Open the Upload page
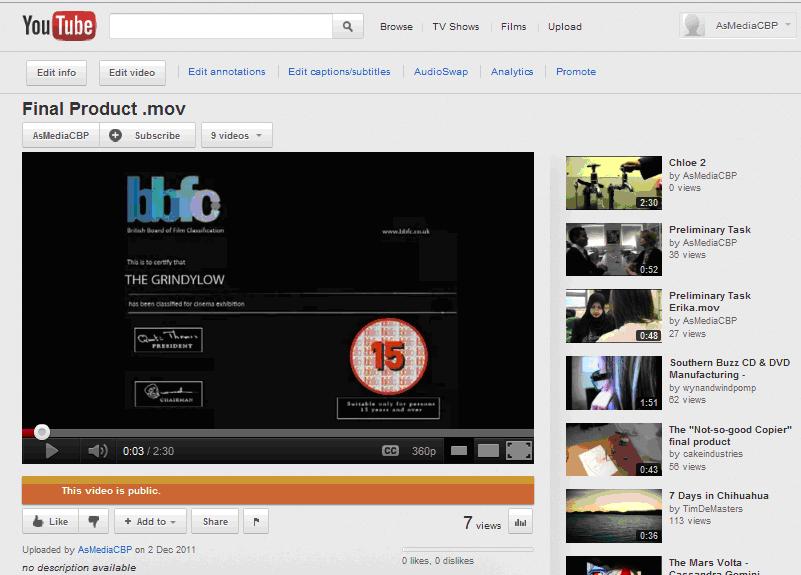801x575 pixels. [x=564, y=27]
